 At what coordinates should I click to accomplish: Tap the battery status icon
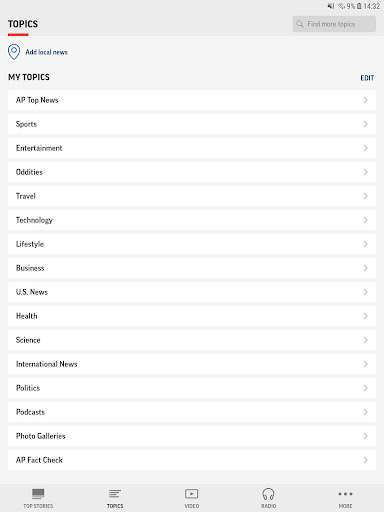pyautogui.click(x=359, y=6)
